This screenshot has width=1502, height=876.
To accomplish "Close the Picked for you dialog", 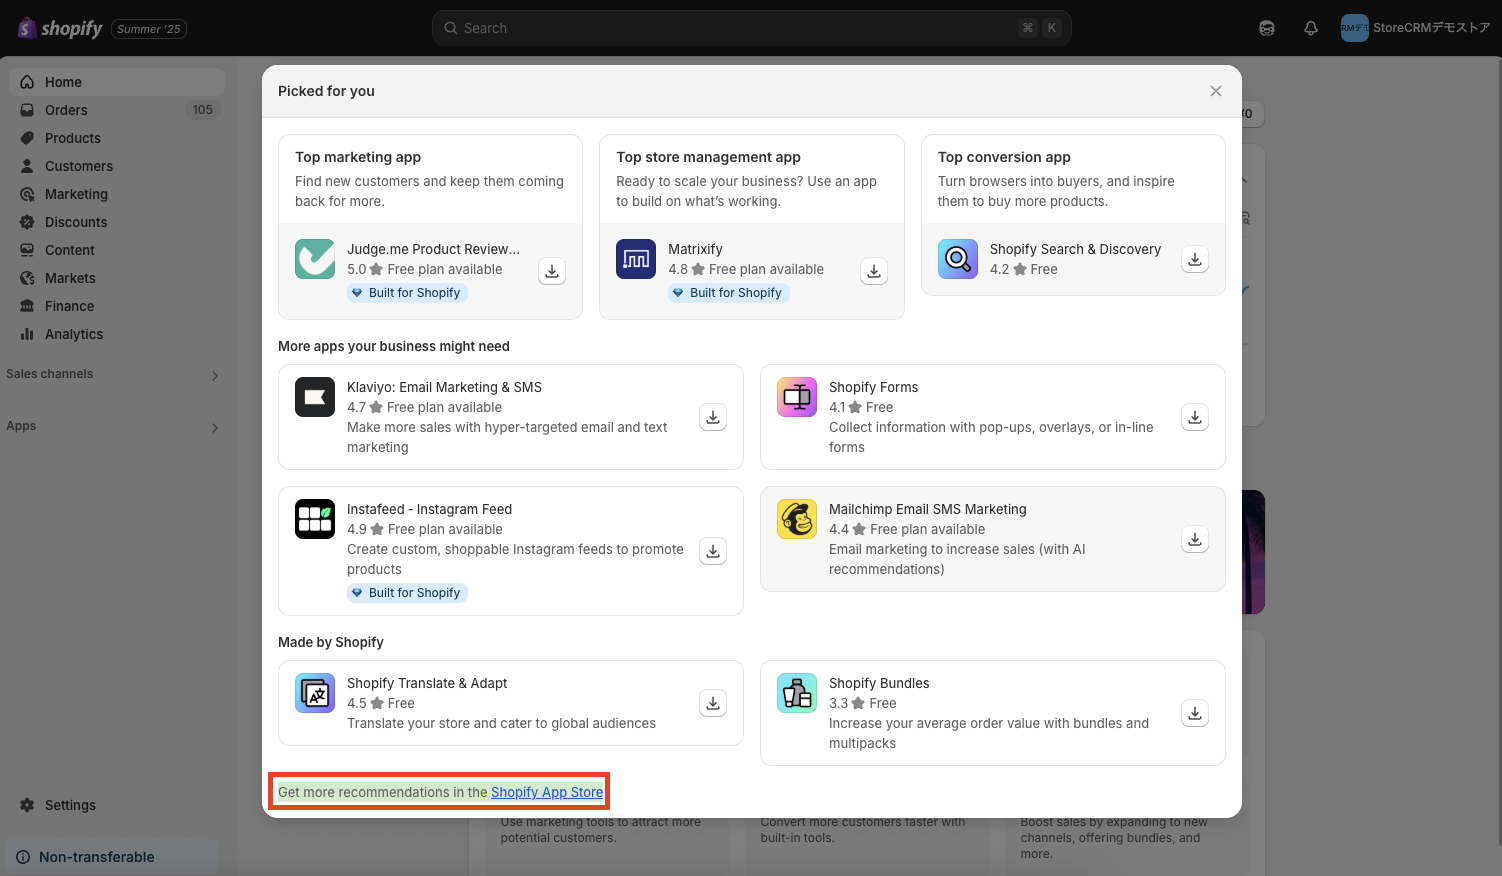I will [x=1216, y=91].
